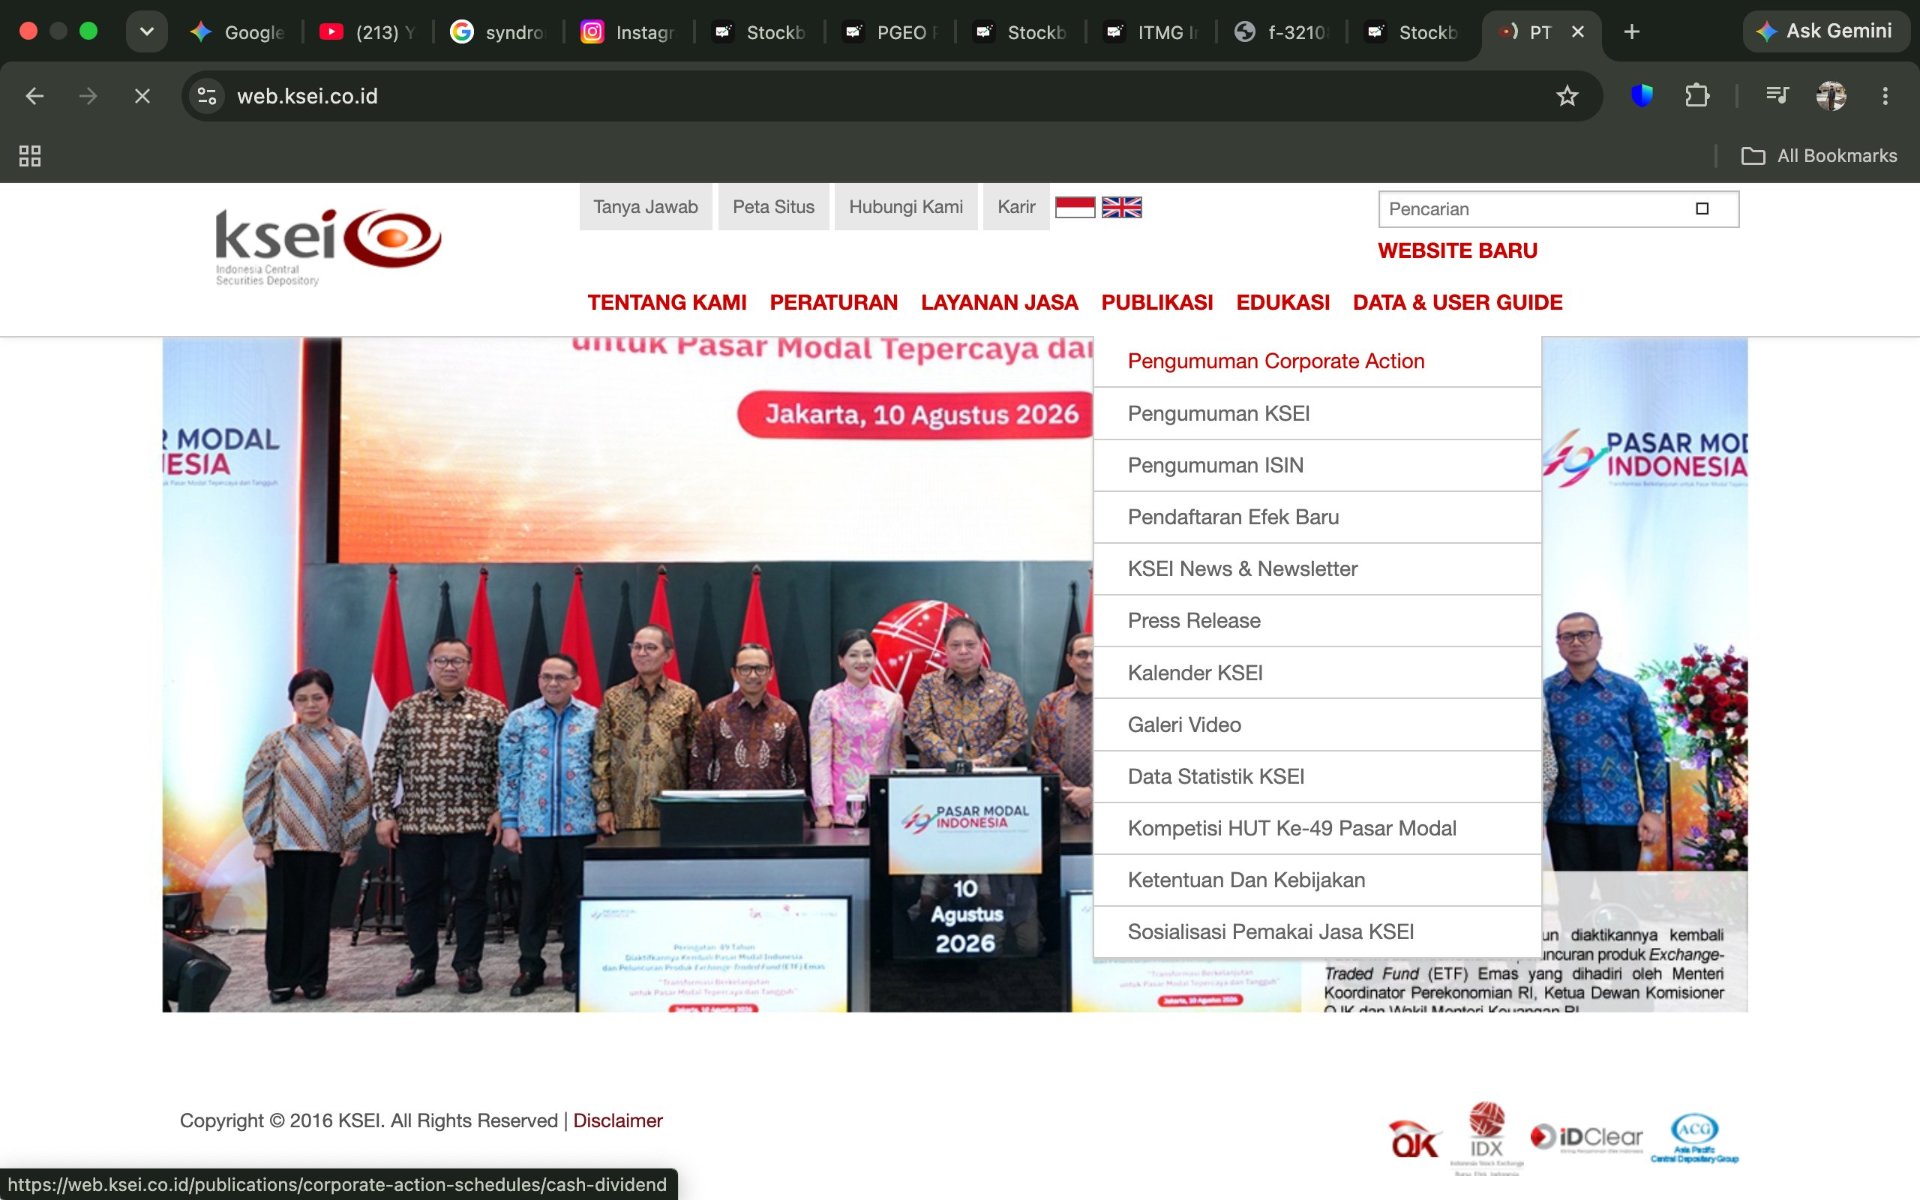Click the IDClear logo in footer

pos(1587,1137)
